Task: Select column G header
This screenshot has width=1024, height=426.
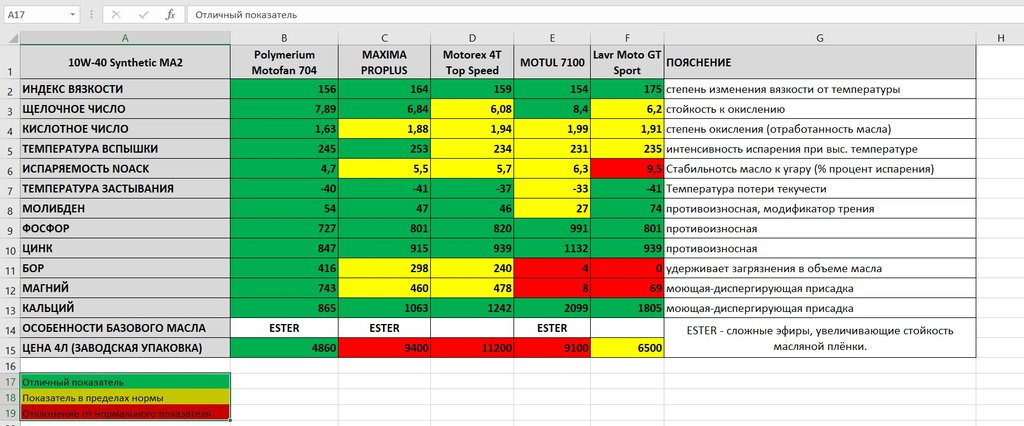Action: click(820, 38)
